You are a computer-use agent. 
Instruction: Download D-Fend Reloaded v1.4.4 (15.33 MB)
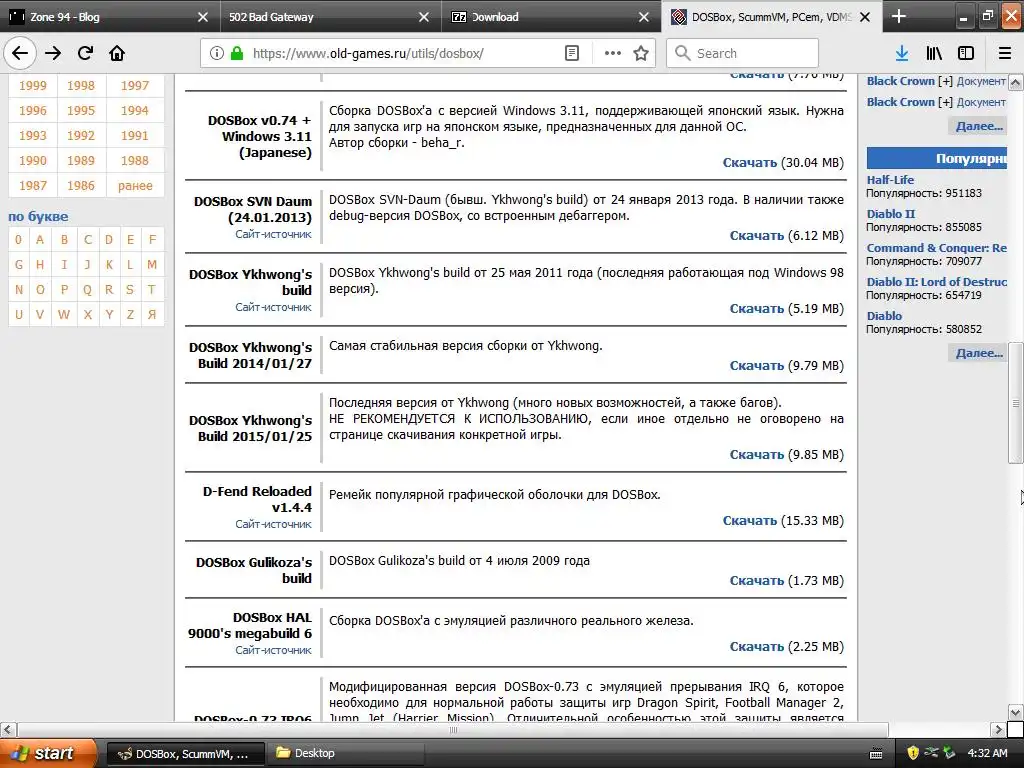coord(750,520)
